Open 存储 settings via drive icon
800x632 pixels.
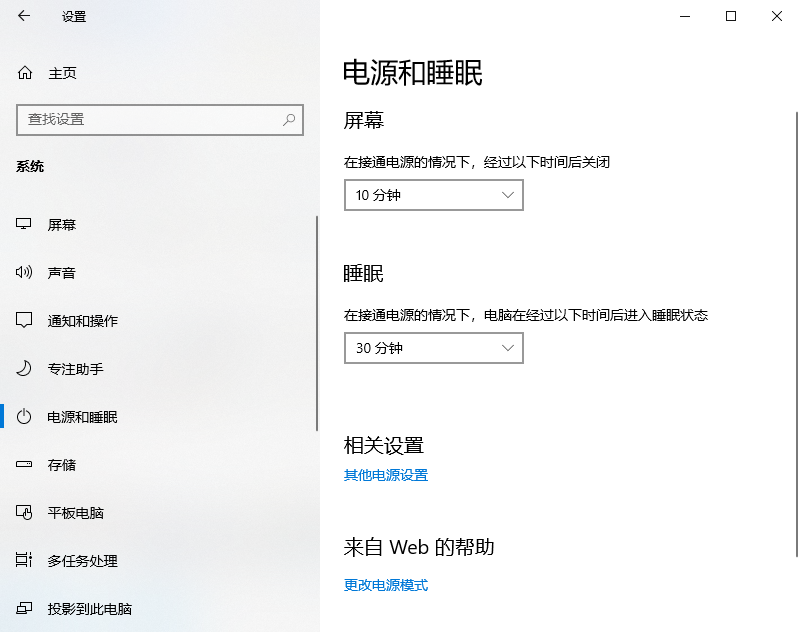[x=23, y=464]
